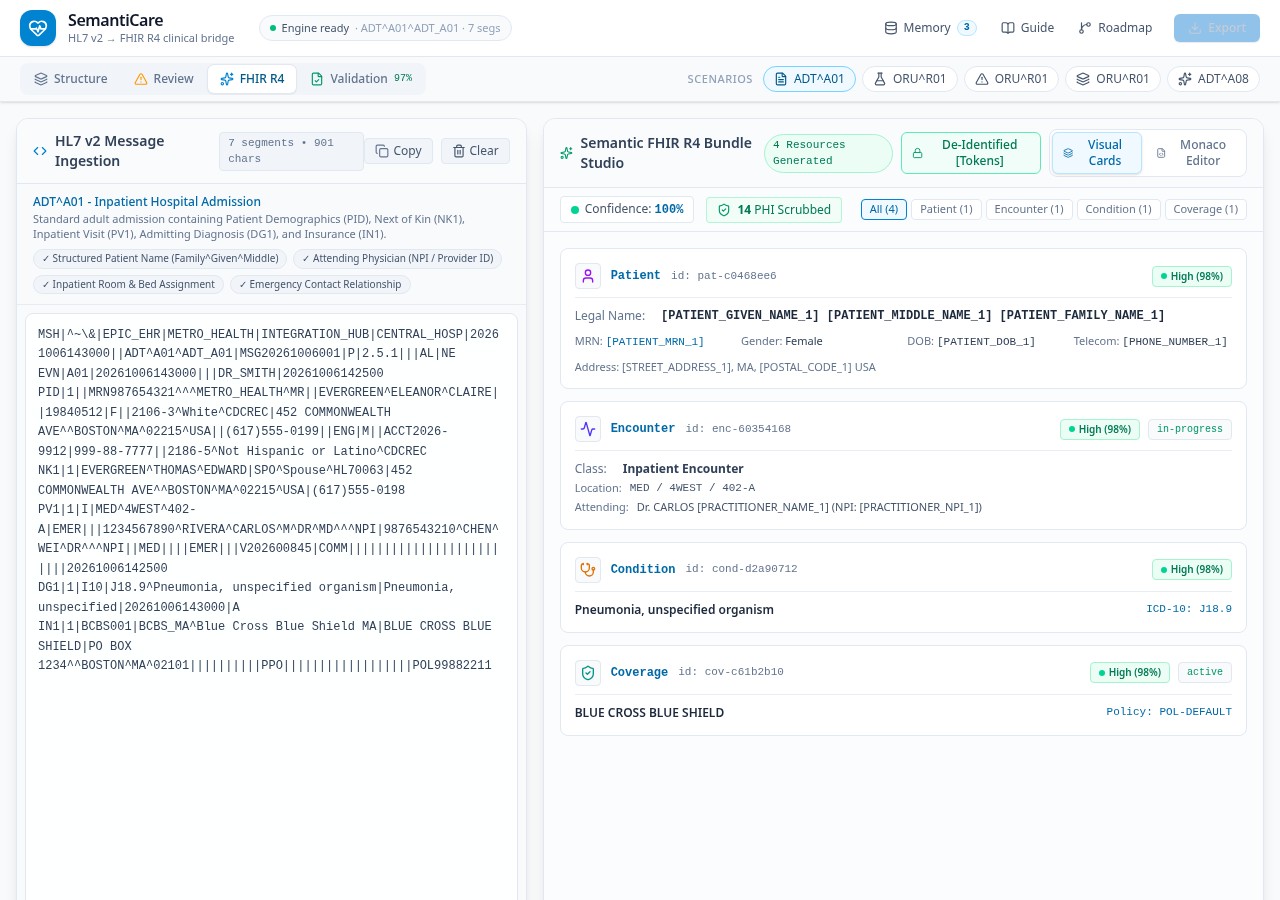Click the Patient card person icon

click(588, 276)
